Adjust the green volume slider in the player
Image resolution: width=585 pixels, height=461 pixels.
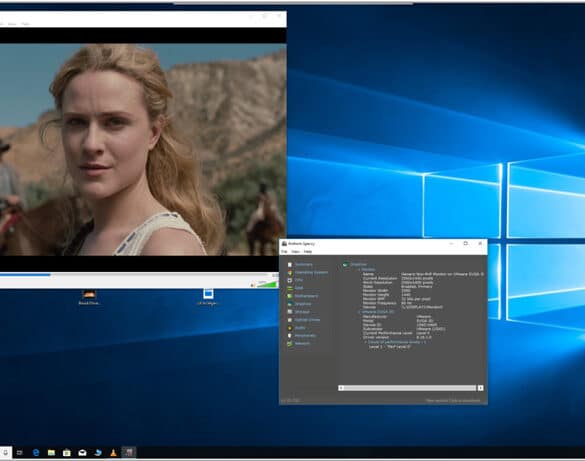(267, 285)
